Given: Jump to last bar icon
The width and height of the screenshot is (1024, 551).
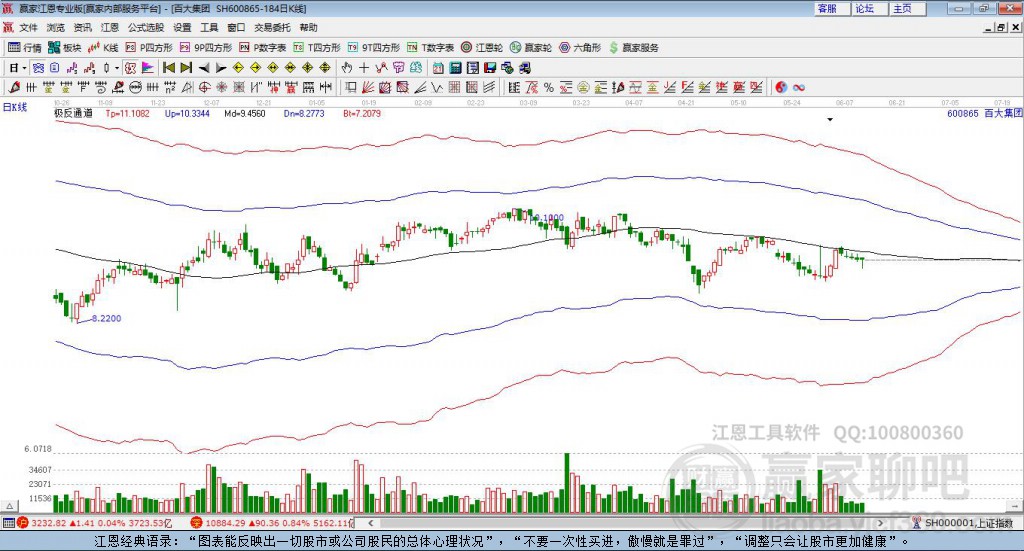Looking at the screenshot, I should pyautogui.click(x=185, y=68).
